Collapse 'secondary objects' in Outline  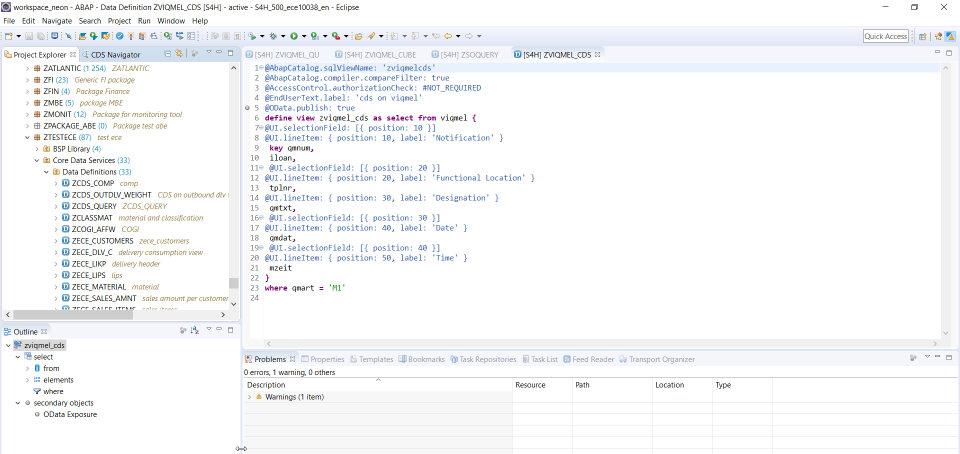(17, 403)
